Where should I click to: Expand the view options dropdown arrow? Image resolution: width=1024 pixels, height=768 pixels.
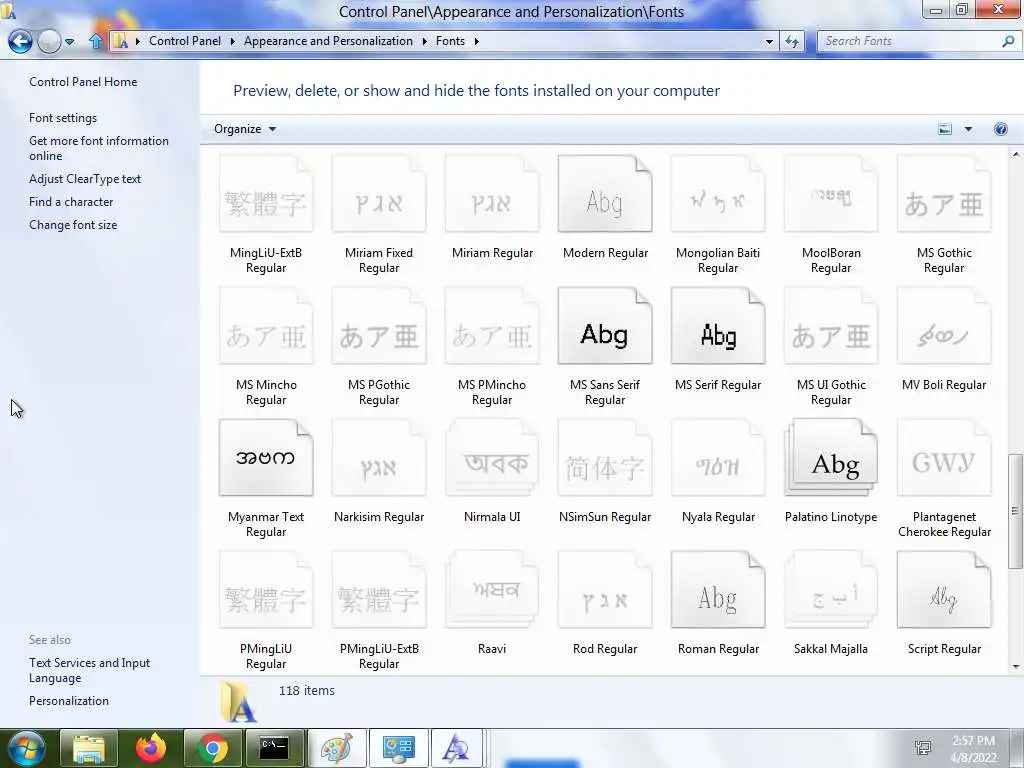[x=968, y=129]
